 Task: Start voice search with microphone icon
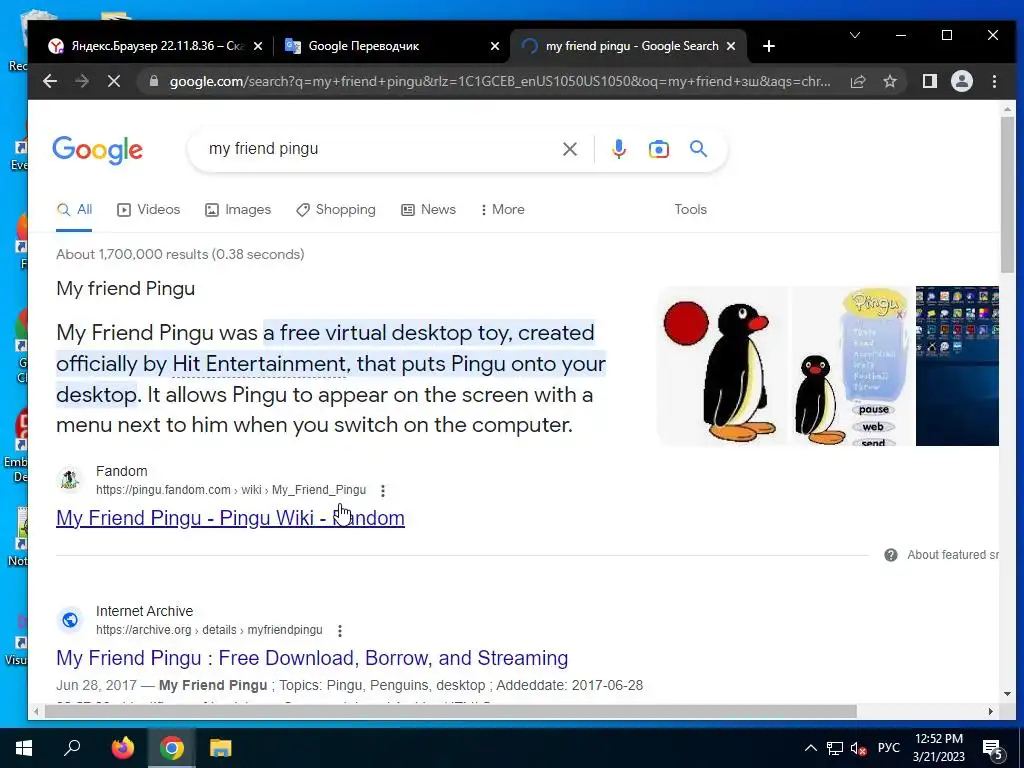618,149
